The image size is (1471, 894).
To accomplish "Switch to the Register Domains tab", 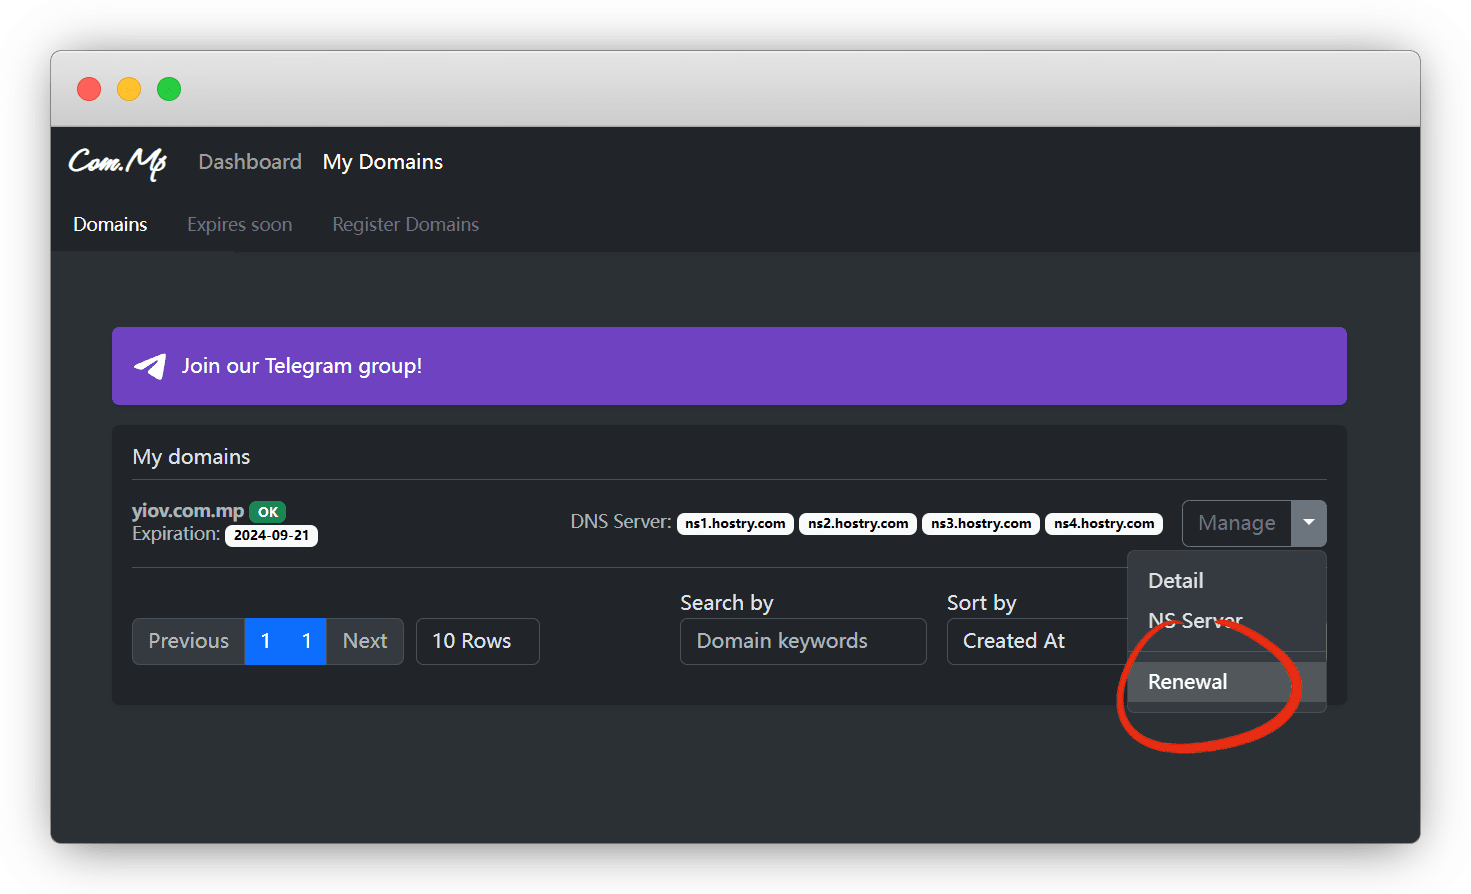I will point(405,225).
